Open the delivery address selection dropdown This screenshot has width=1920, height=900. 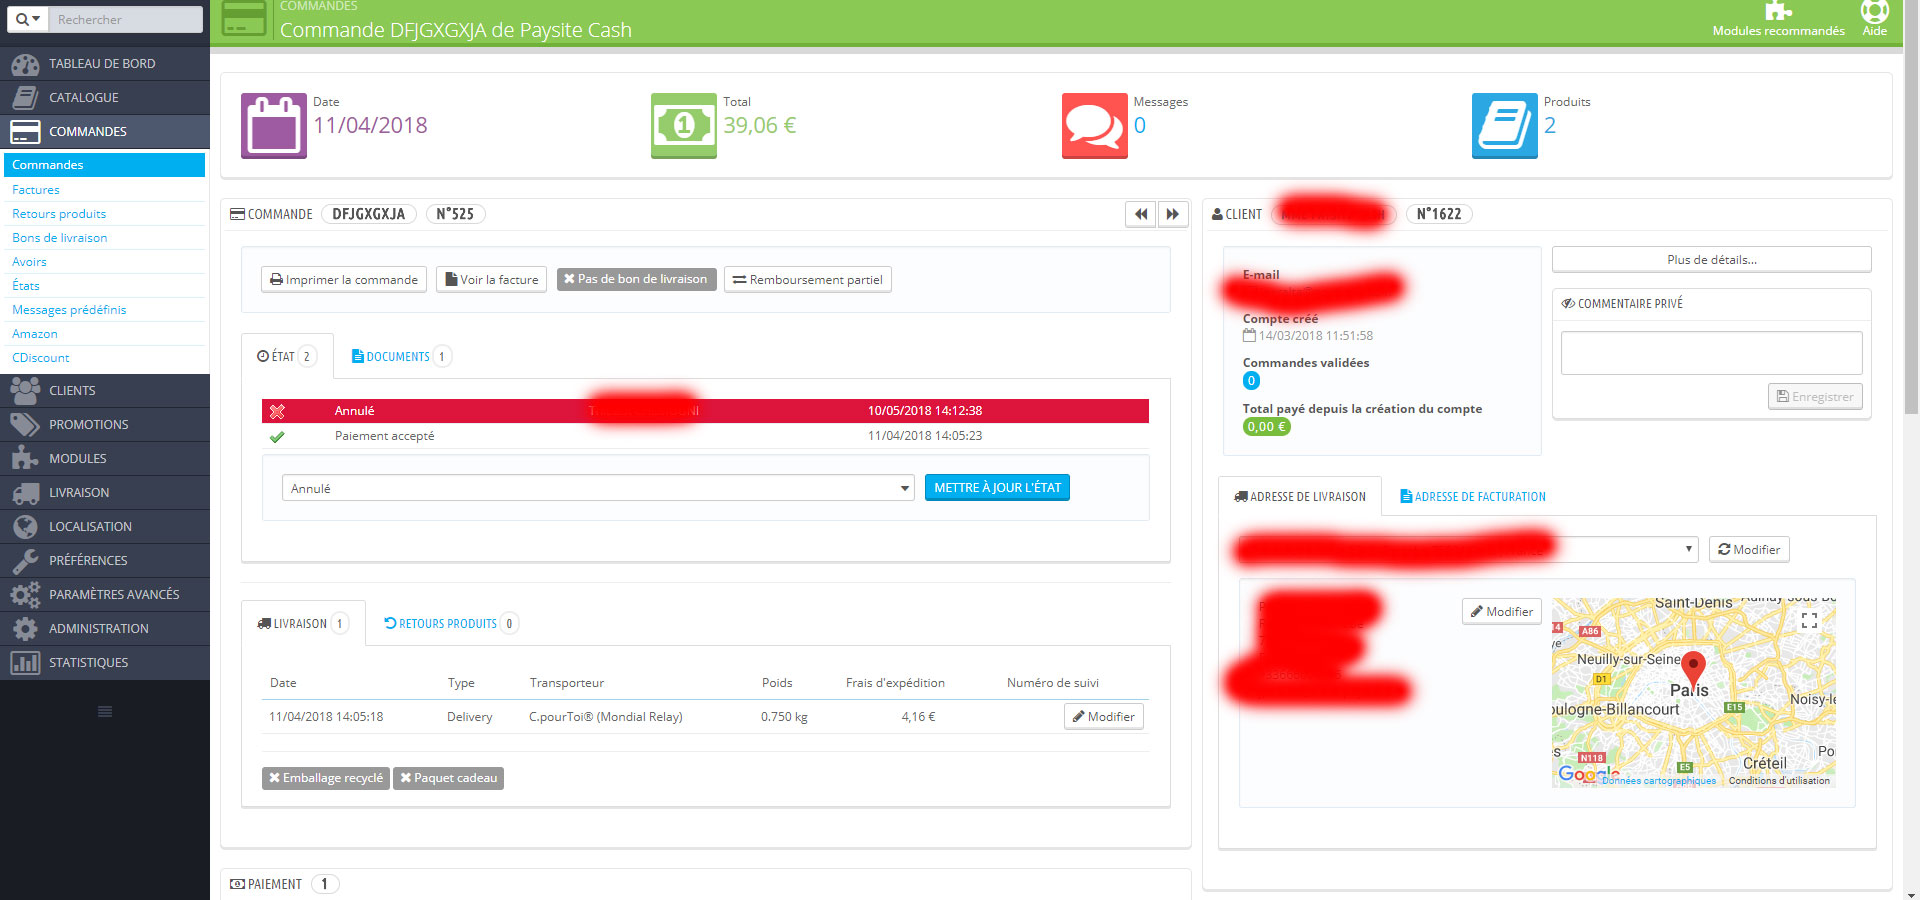[1464, 549]
